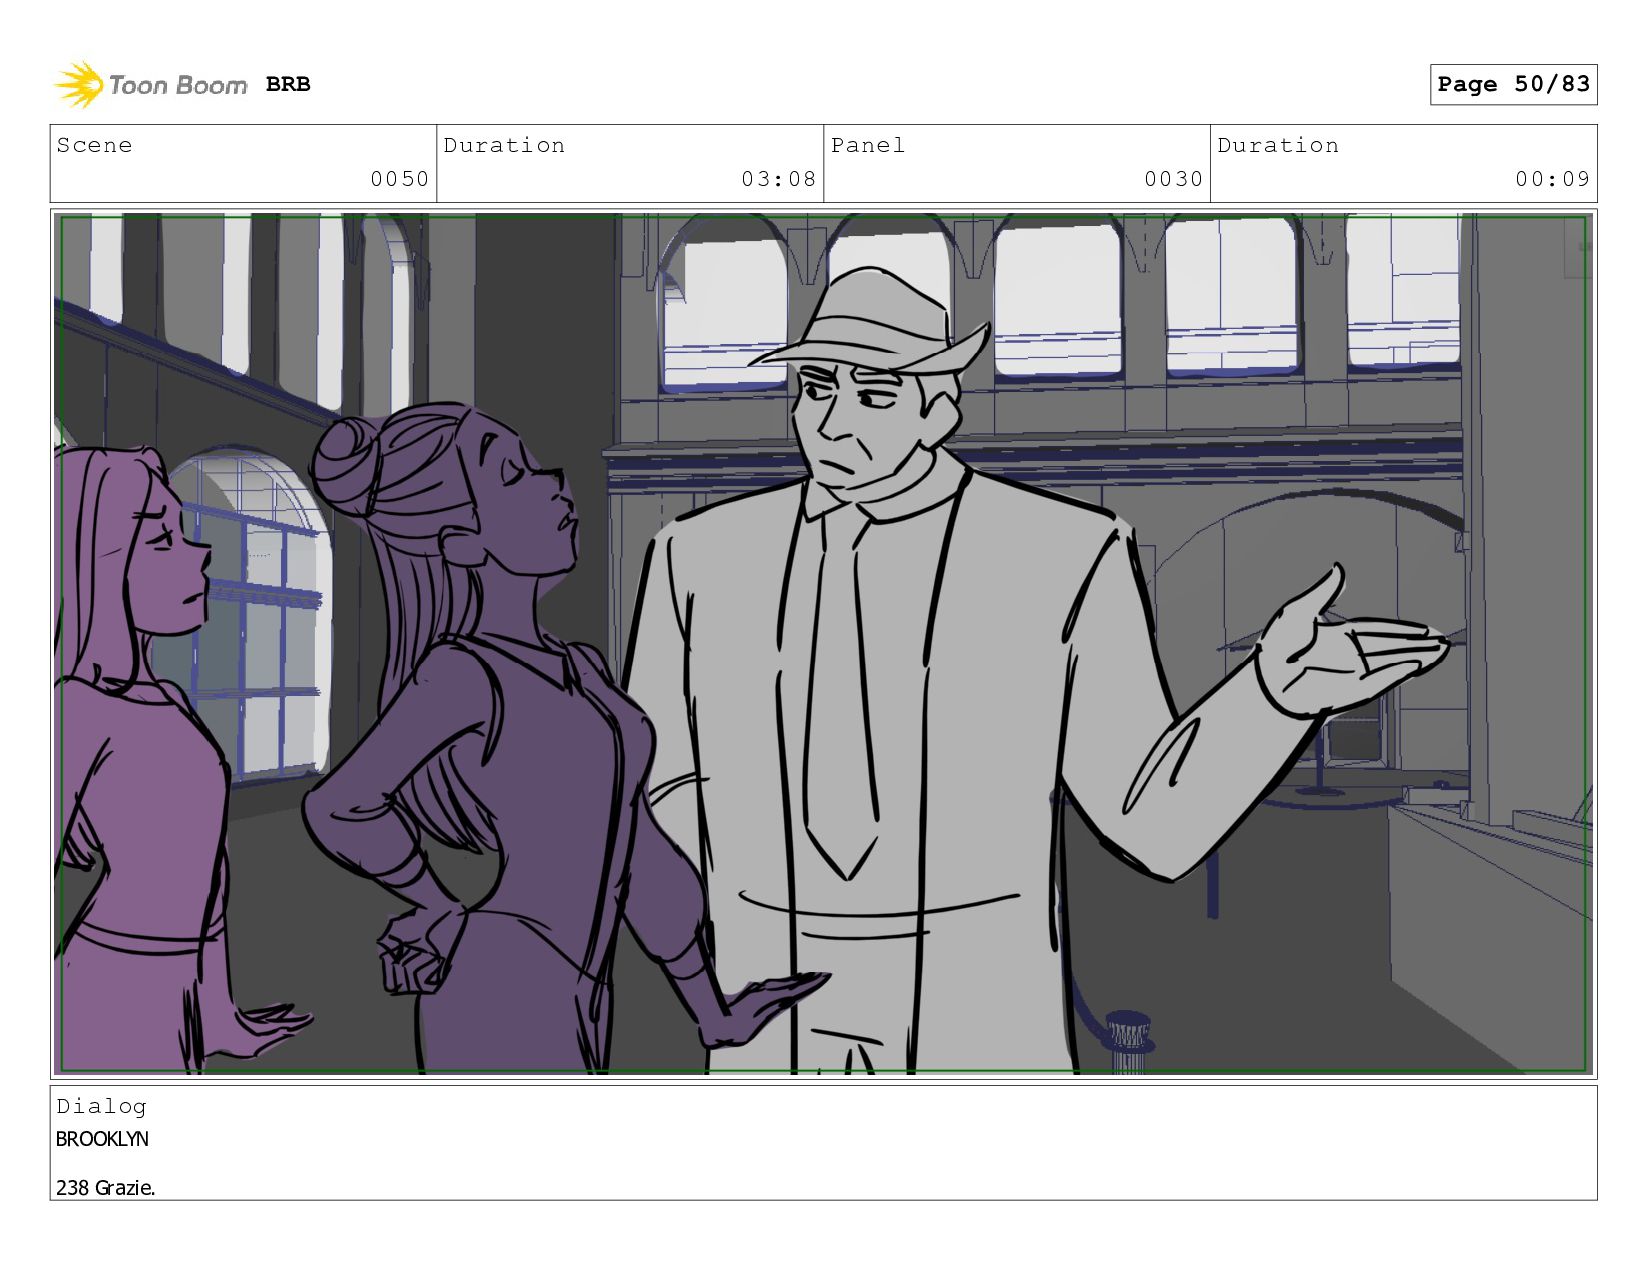This screenshot has height=1275, width=1650.
Task: Select the Scene label
Action: (x=94, y=145)
